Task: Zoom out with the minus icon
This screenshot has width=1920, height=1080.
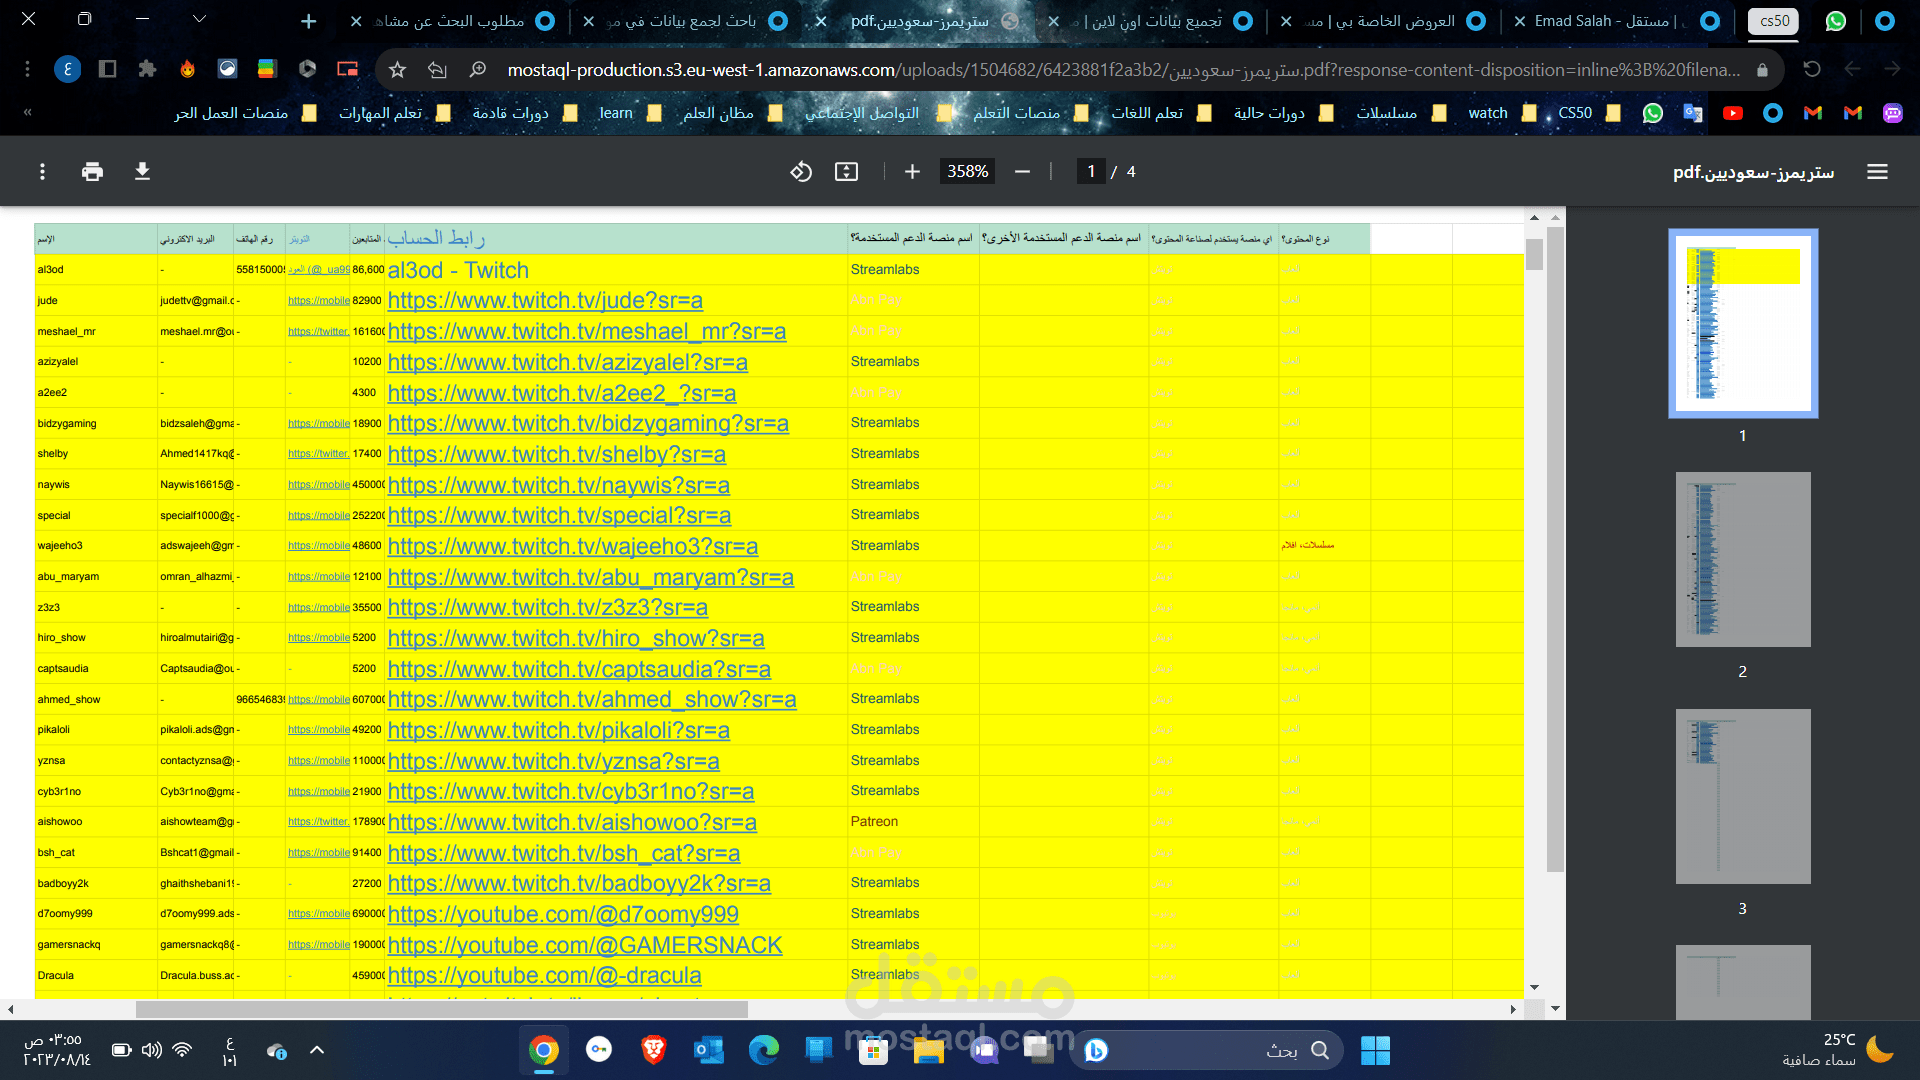Action: [1022, 172]
